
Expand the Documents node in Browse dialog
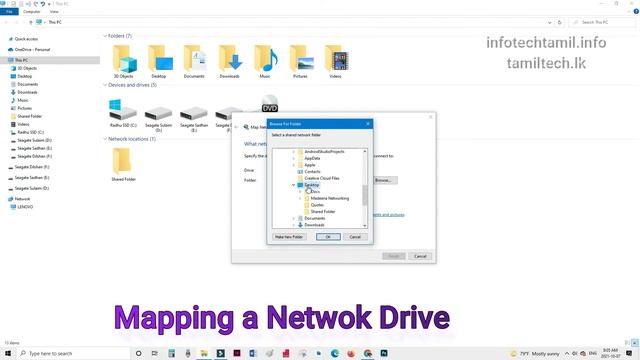pos(293,218)
